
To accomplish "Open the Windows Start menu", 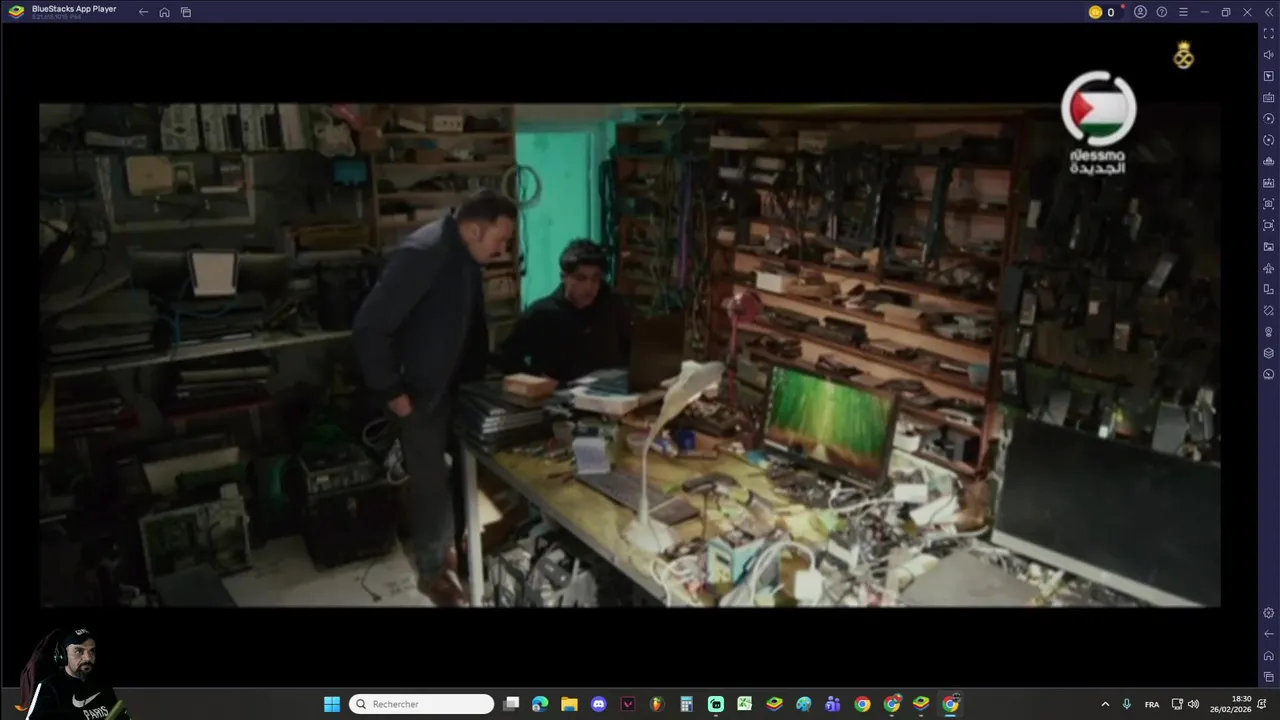I will [332, 704].
